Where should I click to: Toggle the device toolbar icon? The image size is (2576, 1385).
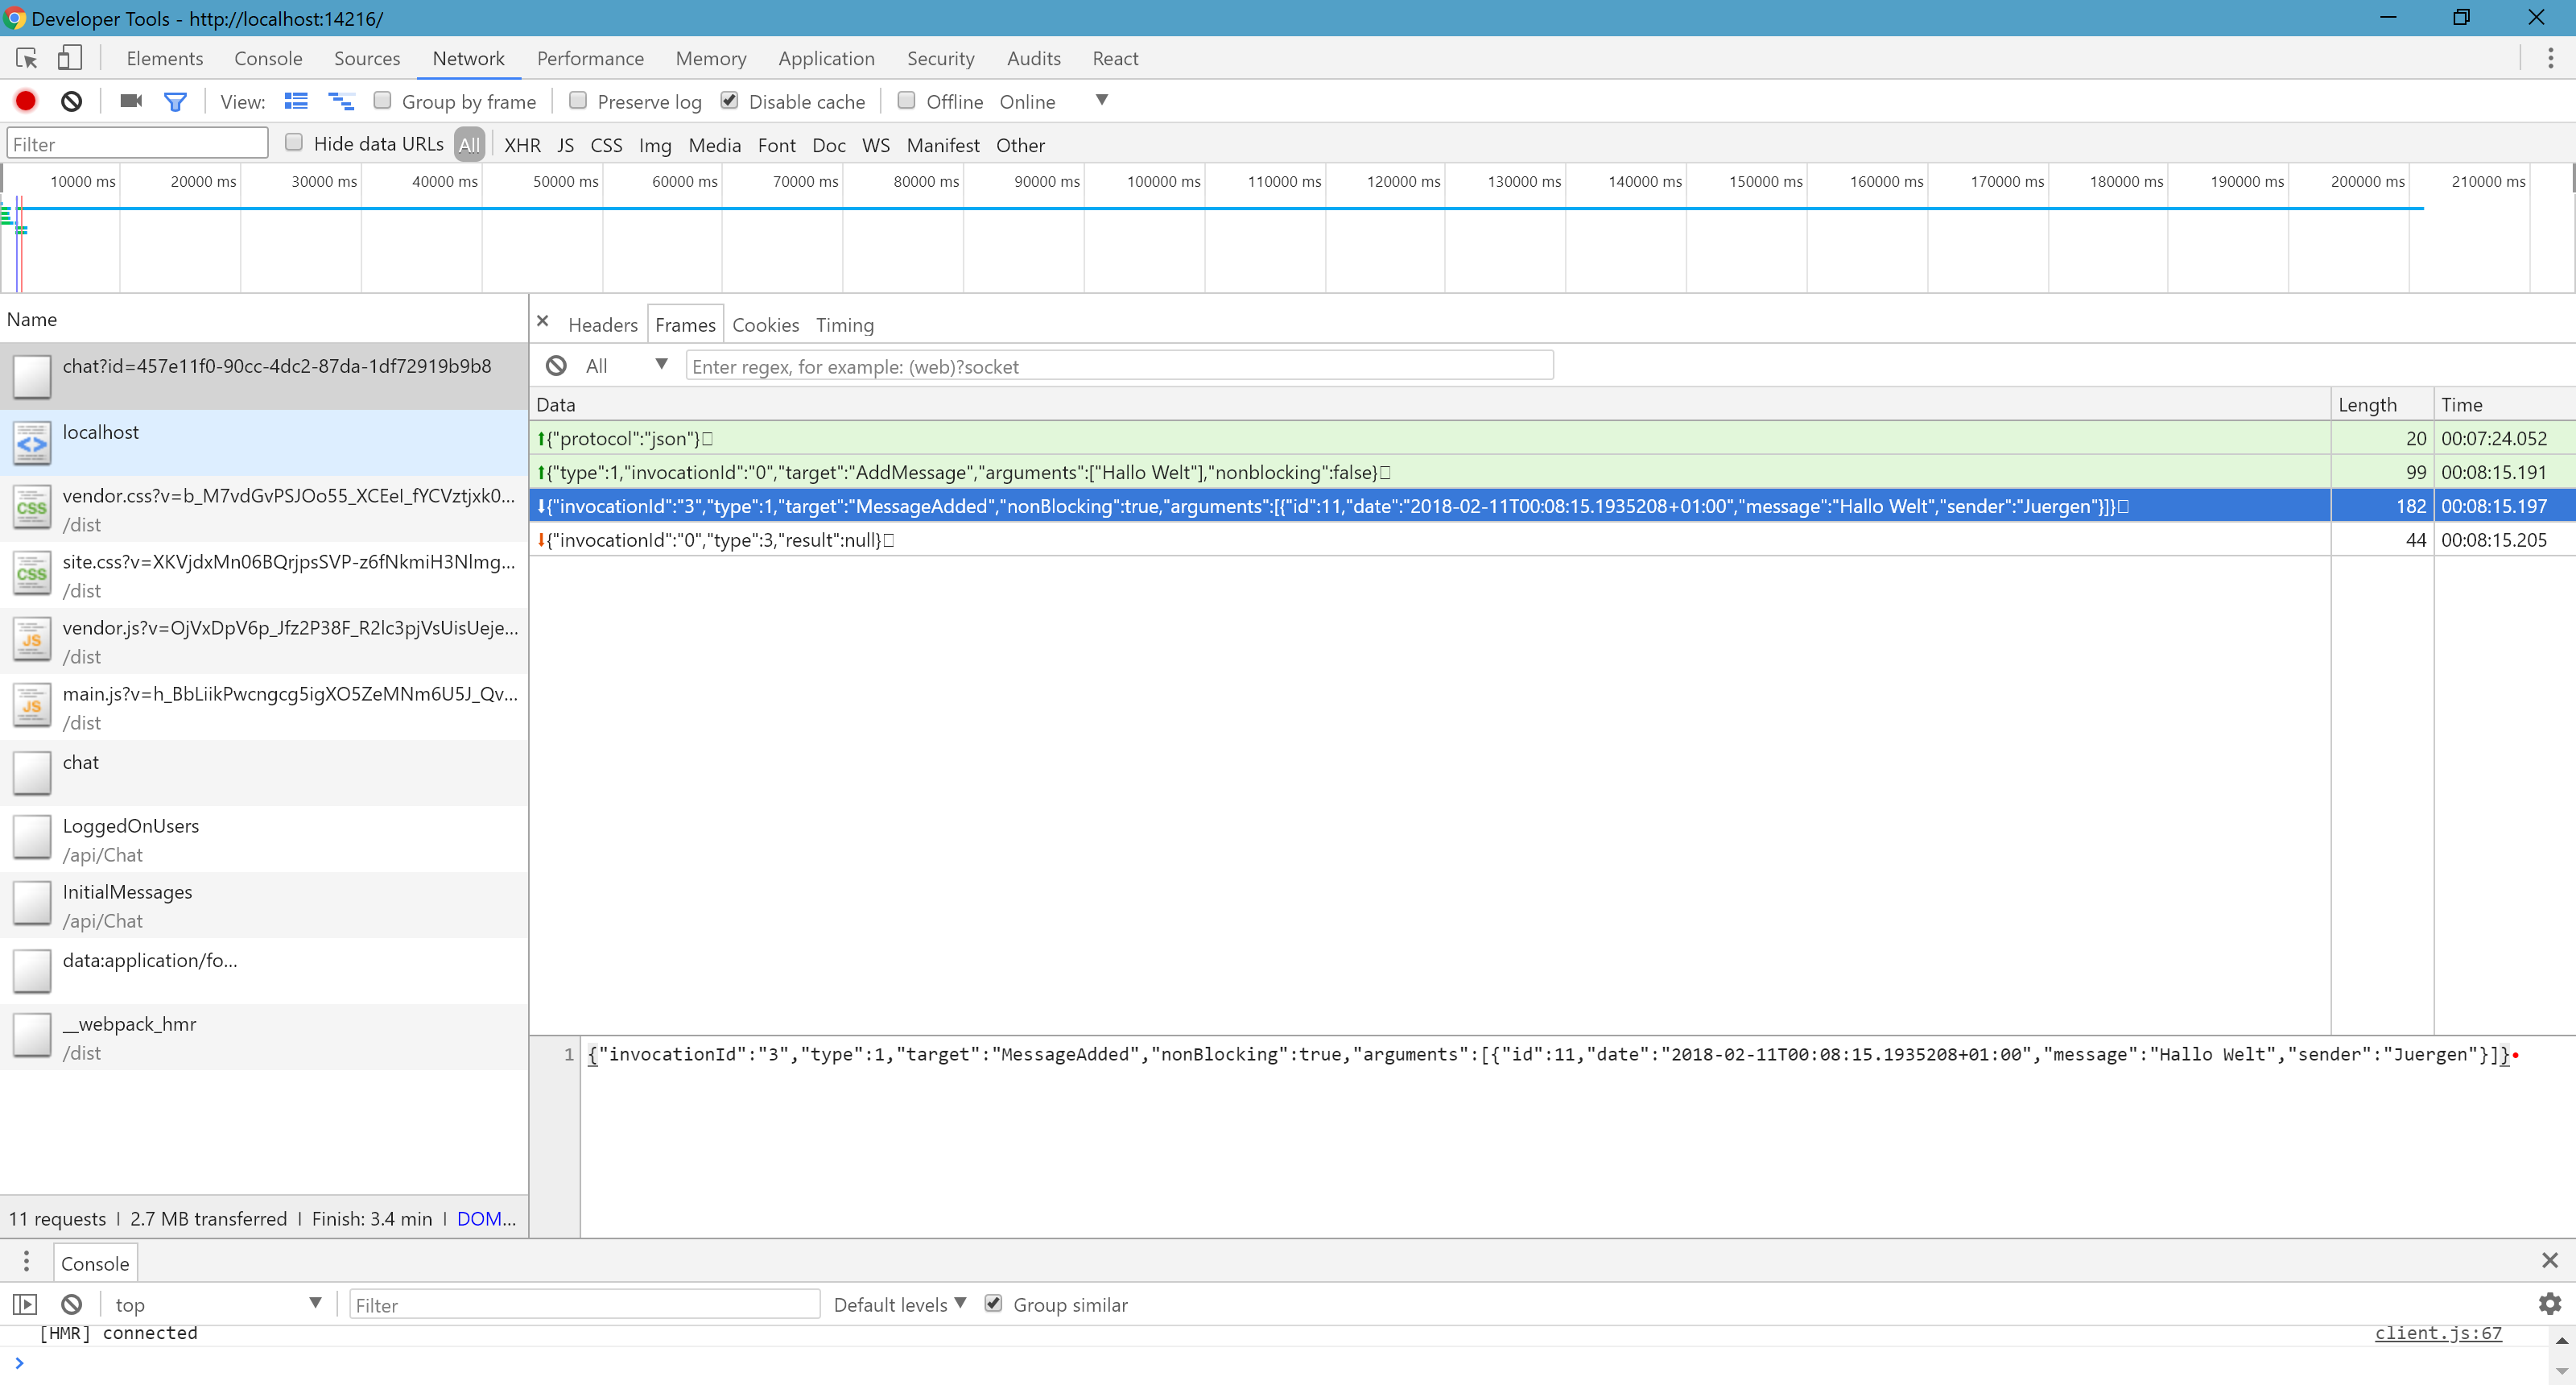coord(69,58)
